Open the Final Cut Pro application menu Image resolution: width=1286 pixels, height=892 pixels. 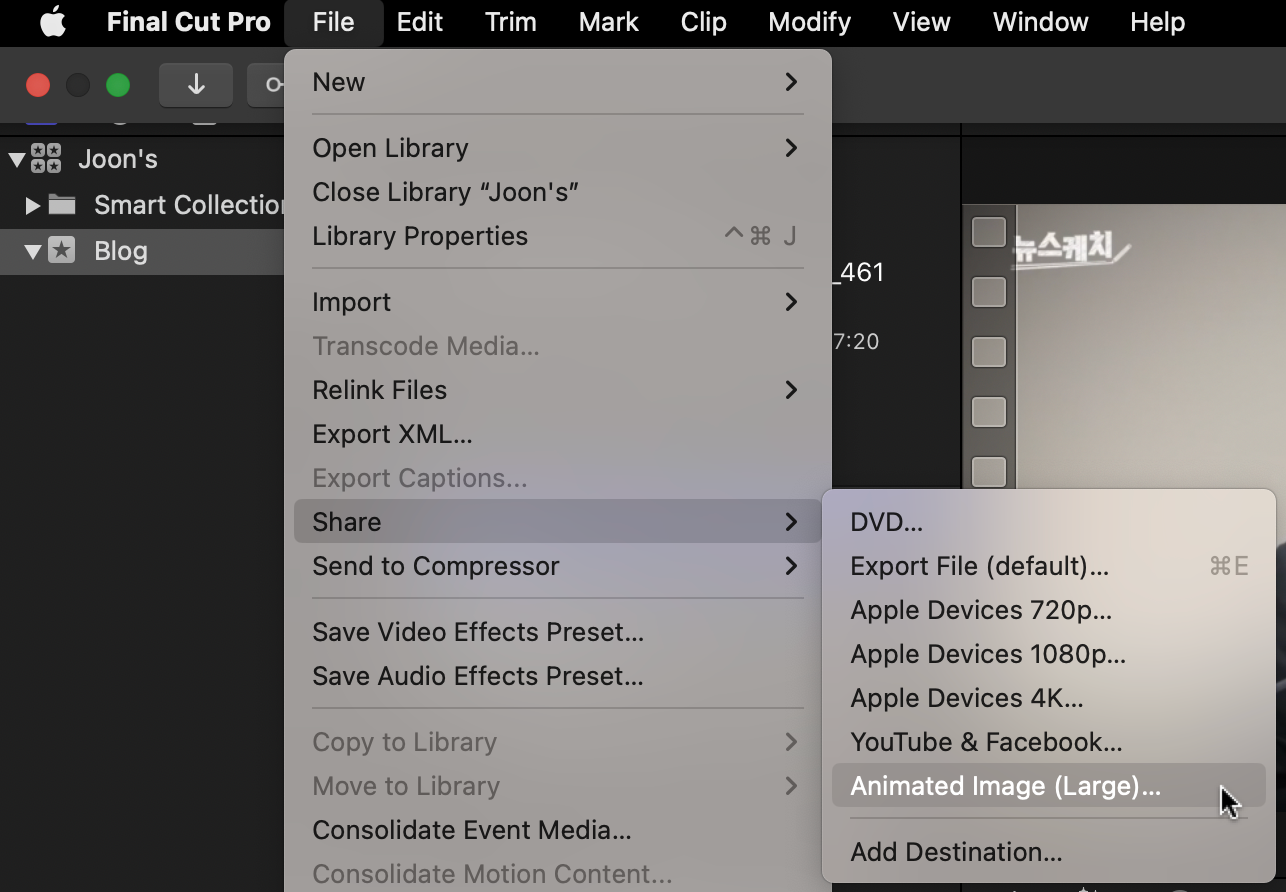(188, 22)
